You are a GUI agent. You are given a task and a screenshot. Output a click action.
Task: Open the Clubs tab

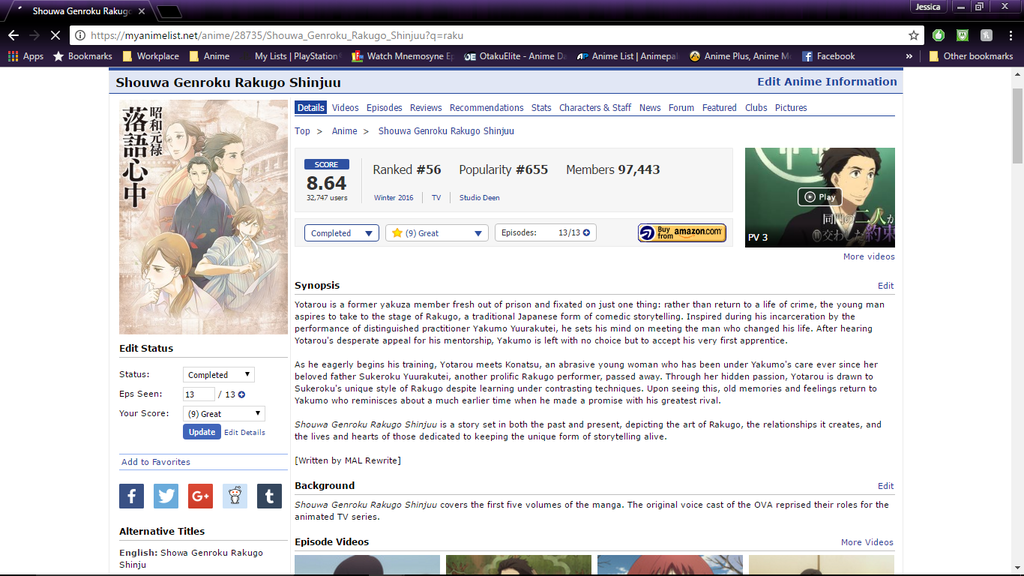756,108
